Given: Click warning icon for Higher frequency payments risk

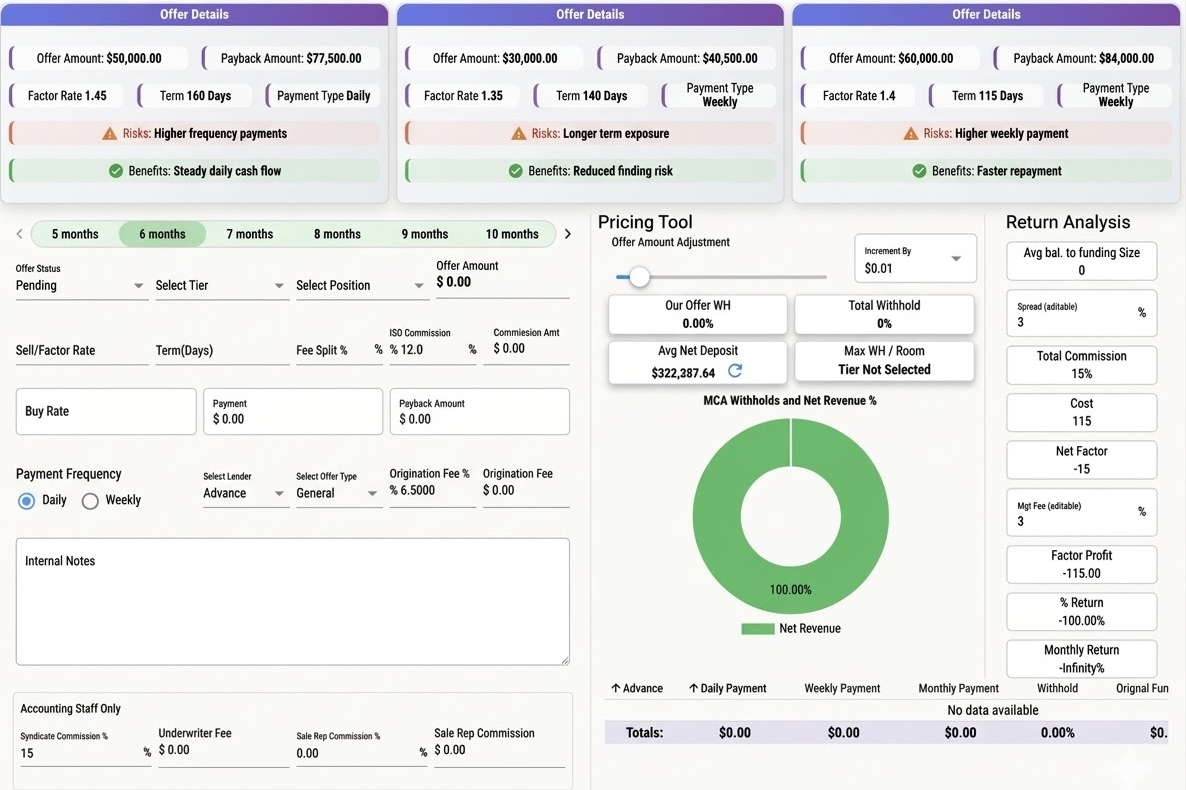Looking at the screenshot, I should coord(110,133).
